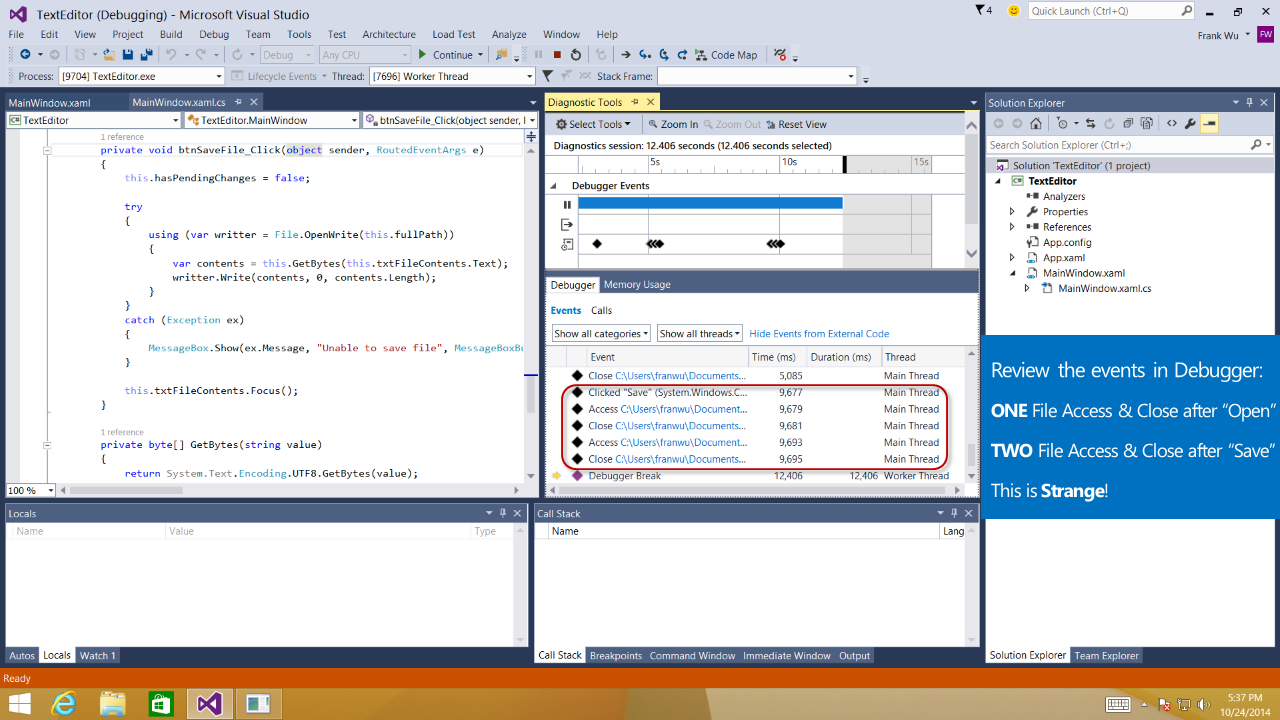Toggle auto-hide pin on Solution Explorer
1280x720 pixels.
pos(1249,102)
